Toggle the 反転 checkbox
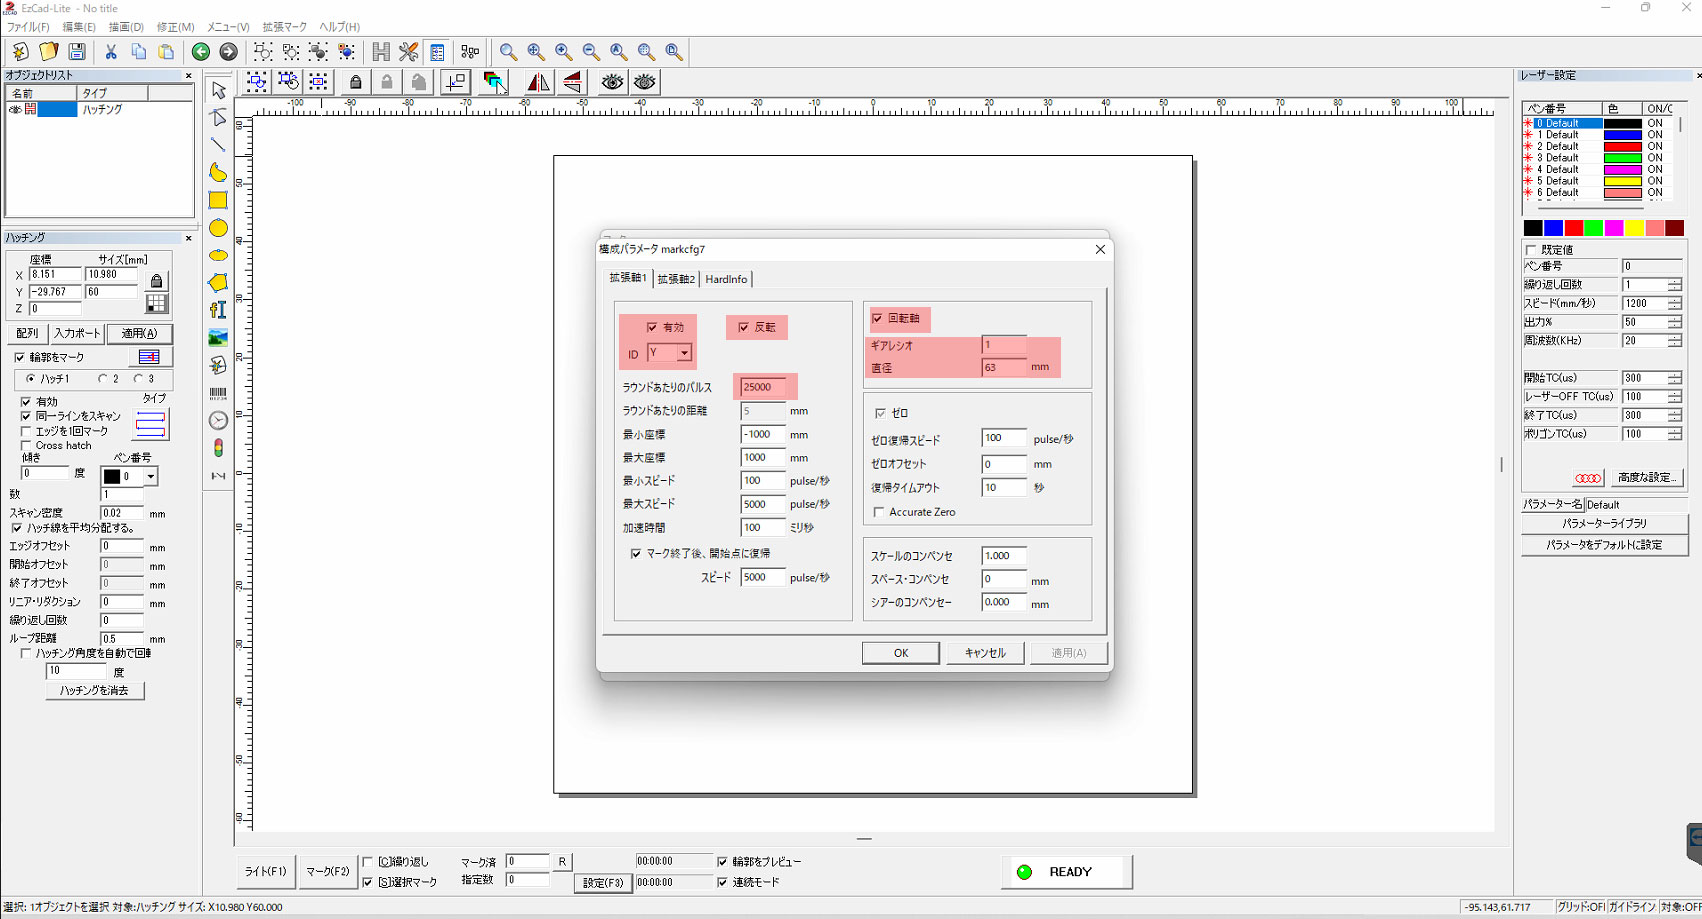The image size is (1702, 919). 743,327
